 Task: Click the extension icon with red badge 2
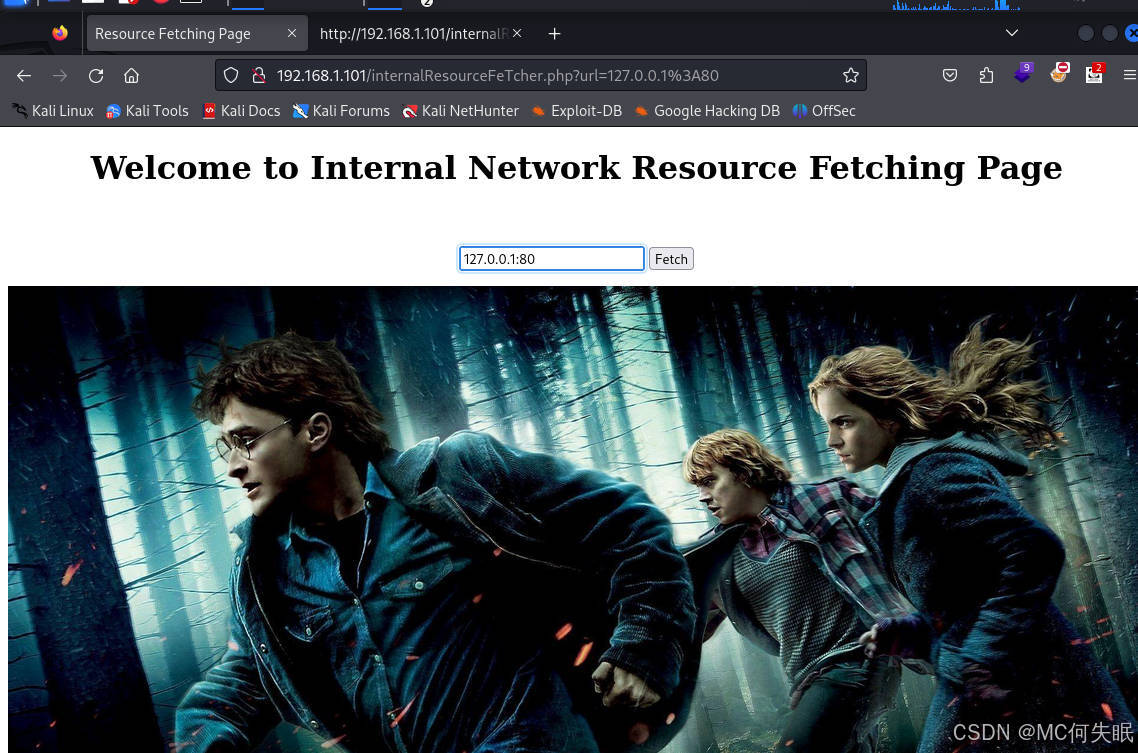pyautogui.click(x=1094, y=73)
